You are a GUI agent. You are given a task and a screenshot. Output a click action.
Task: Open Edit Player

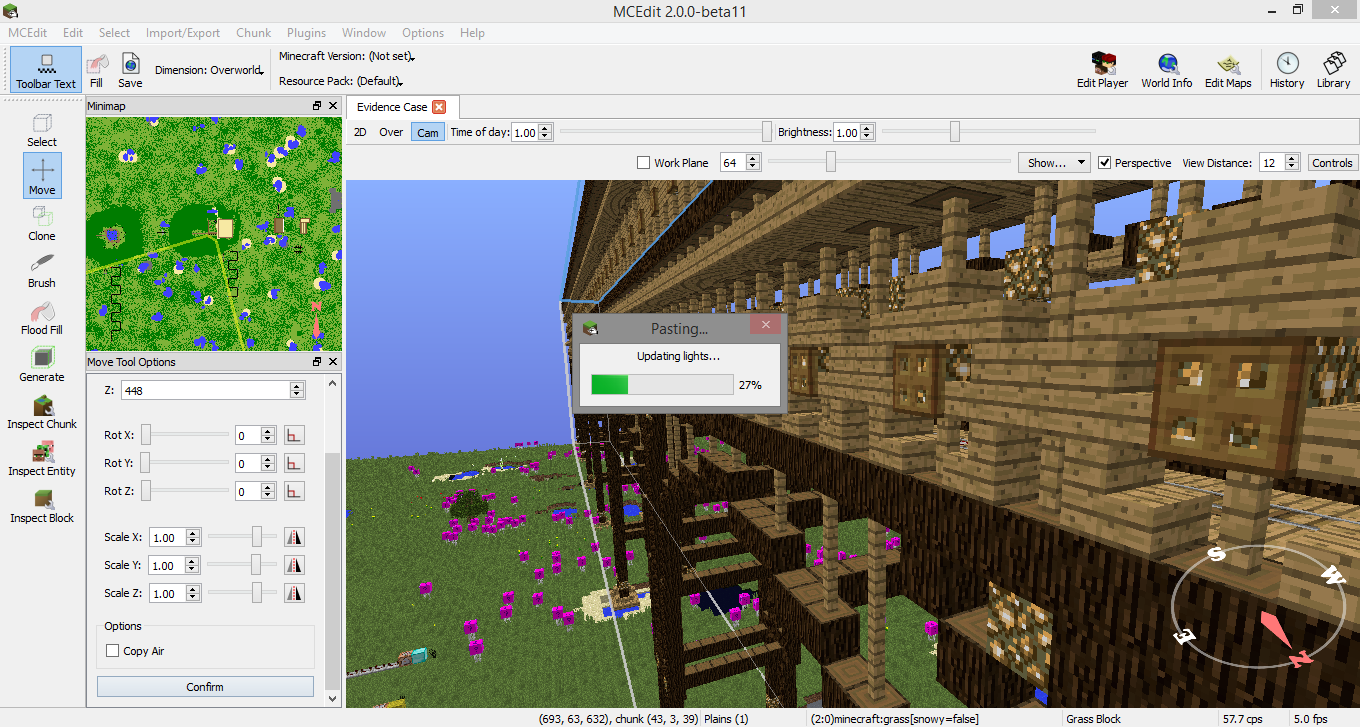tap(1102, 70)
